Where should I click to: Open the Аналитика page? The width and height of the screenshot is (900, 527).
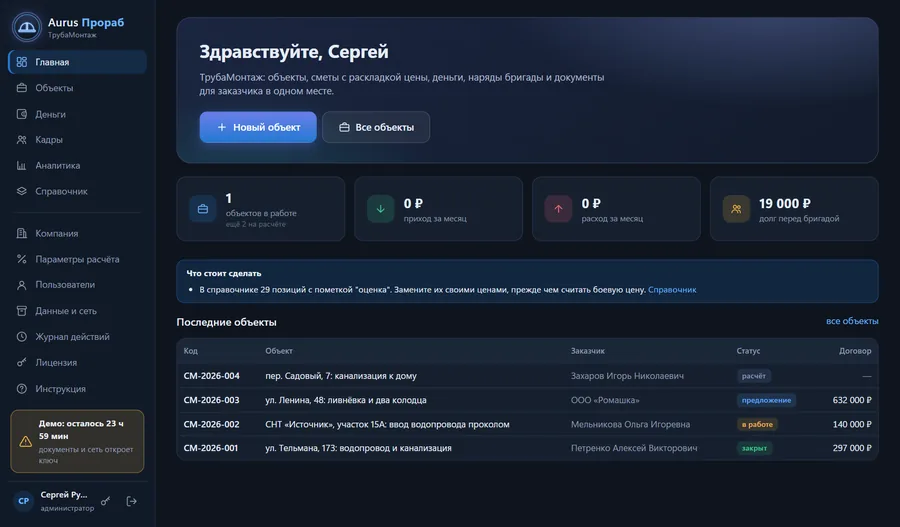coord(77,165)
